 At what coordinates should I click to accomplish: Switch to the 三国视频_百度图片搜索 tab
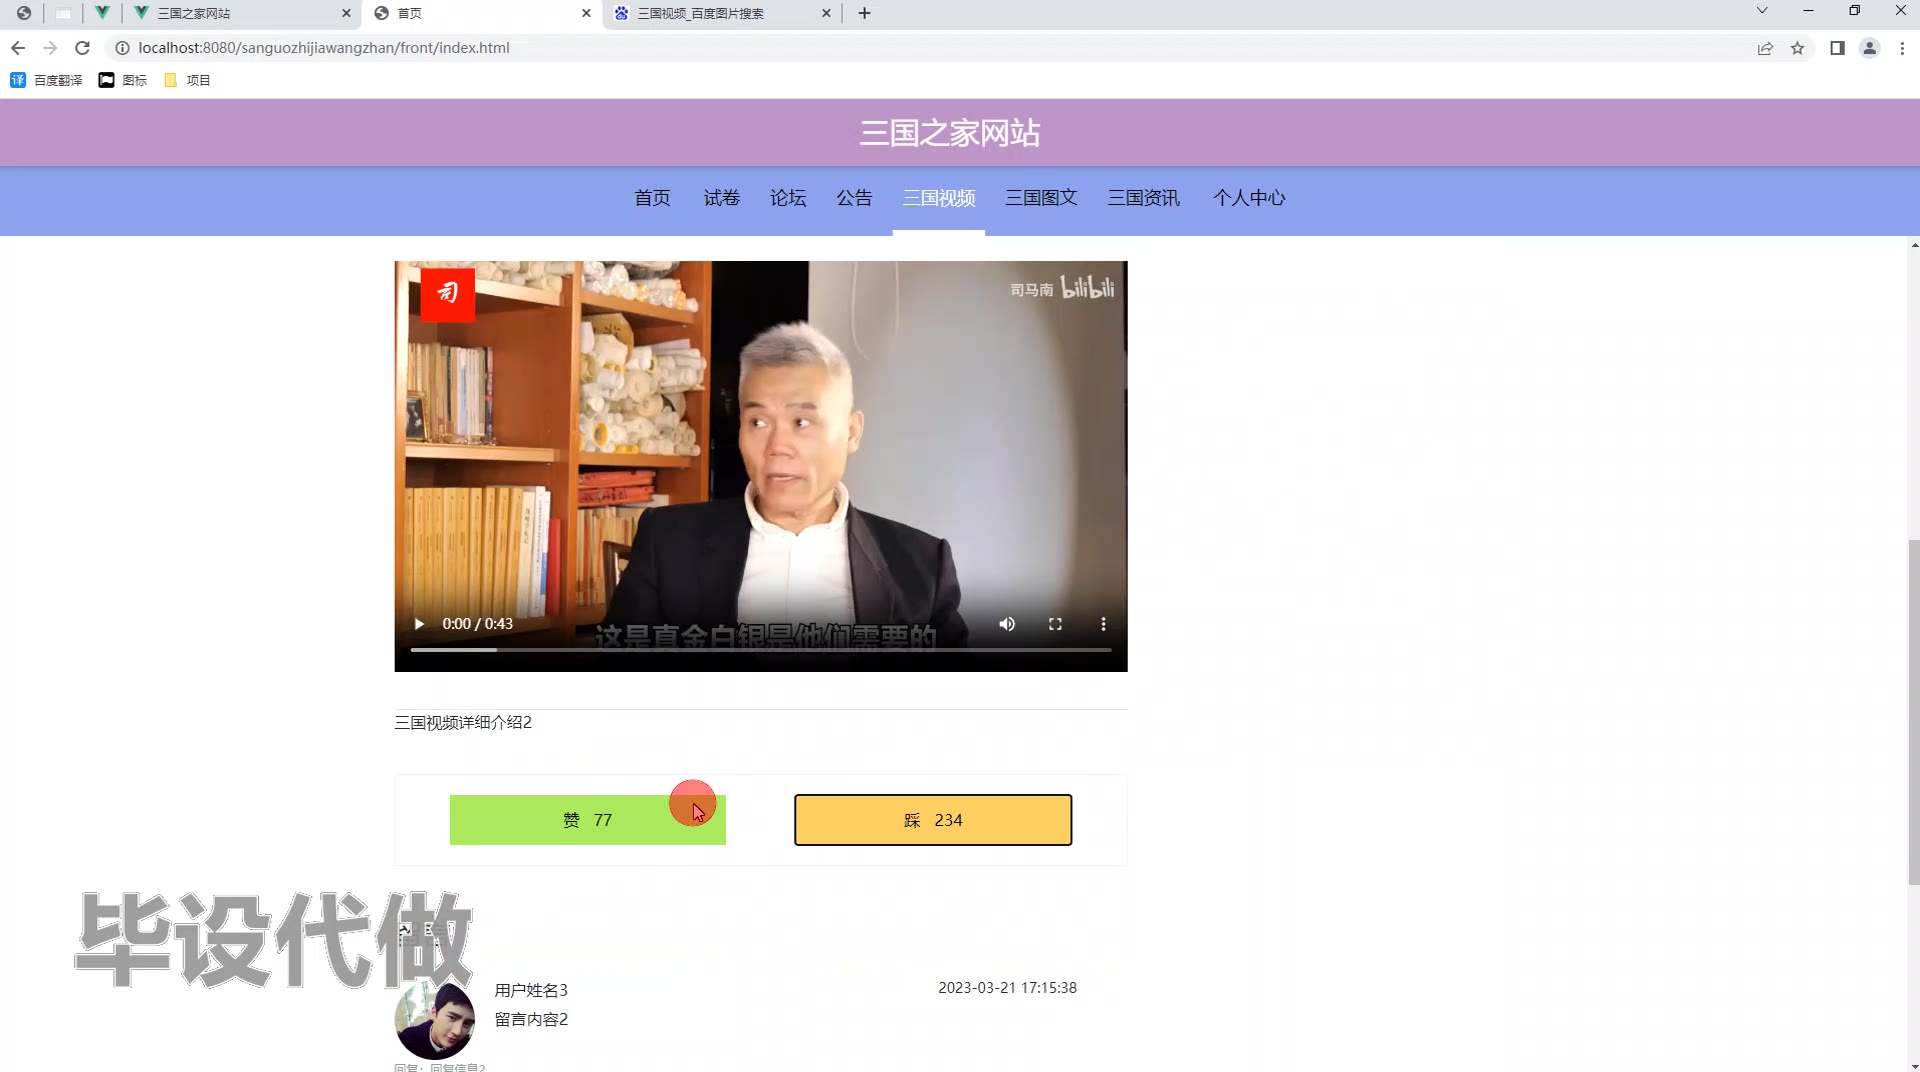click(x=722, y=13)
